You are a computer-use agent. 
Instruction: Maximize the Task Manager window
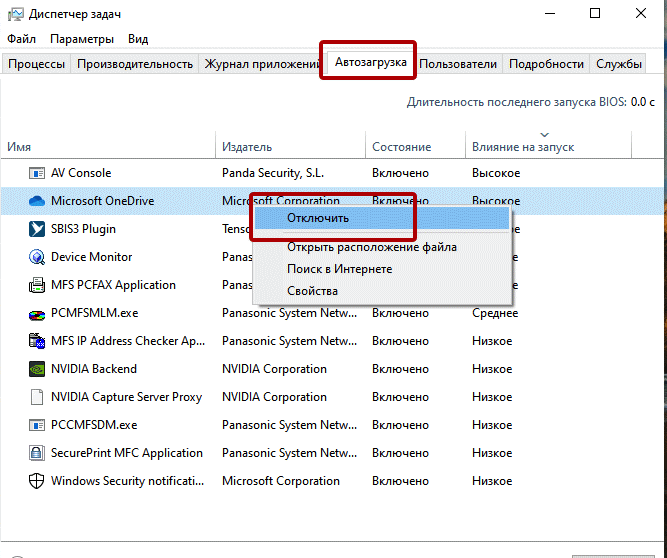(595, 14)
